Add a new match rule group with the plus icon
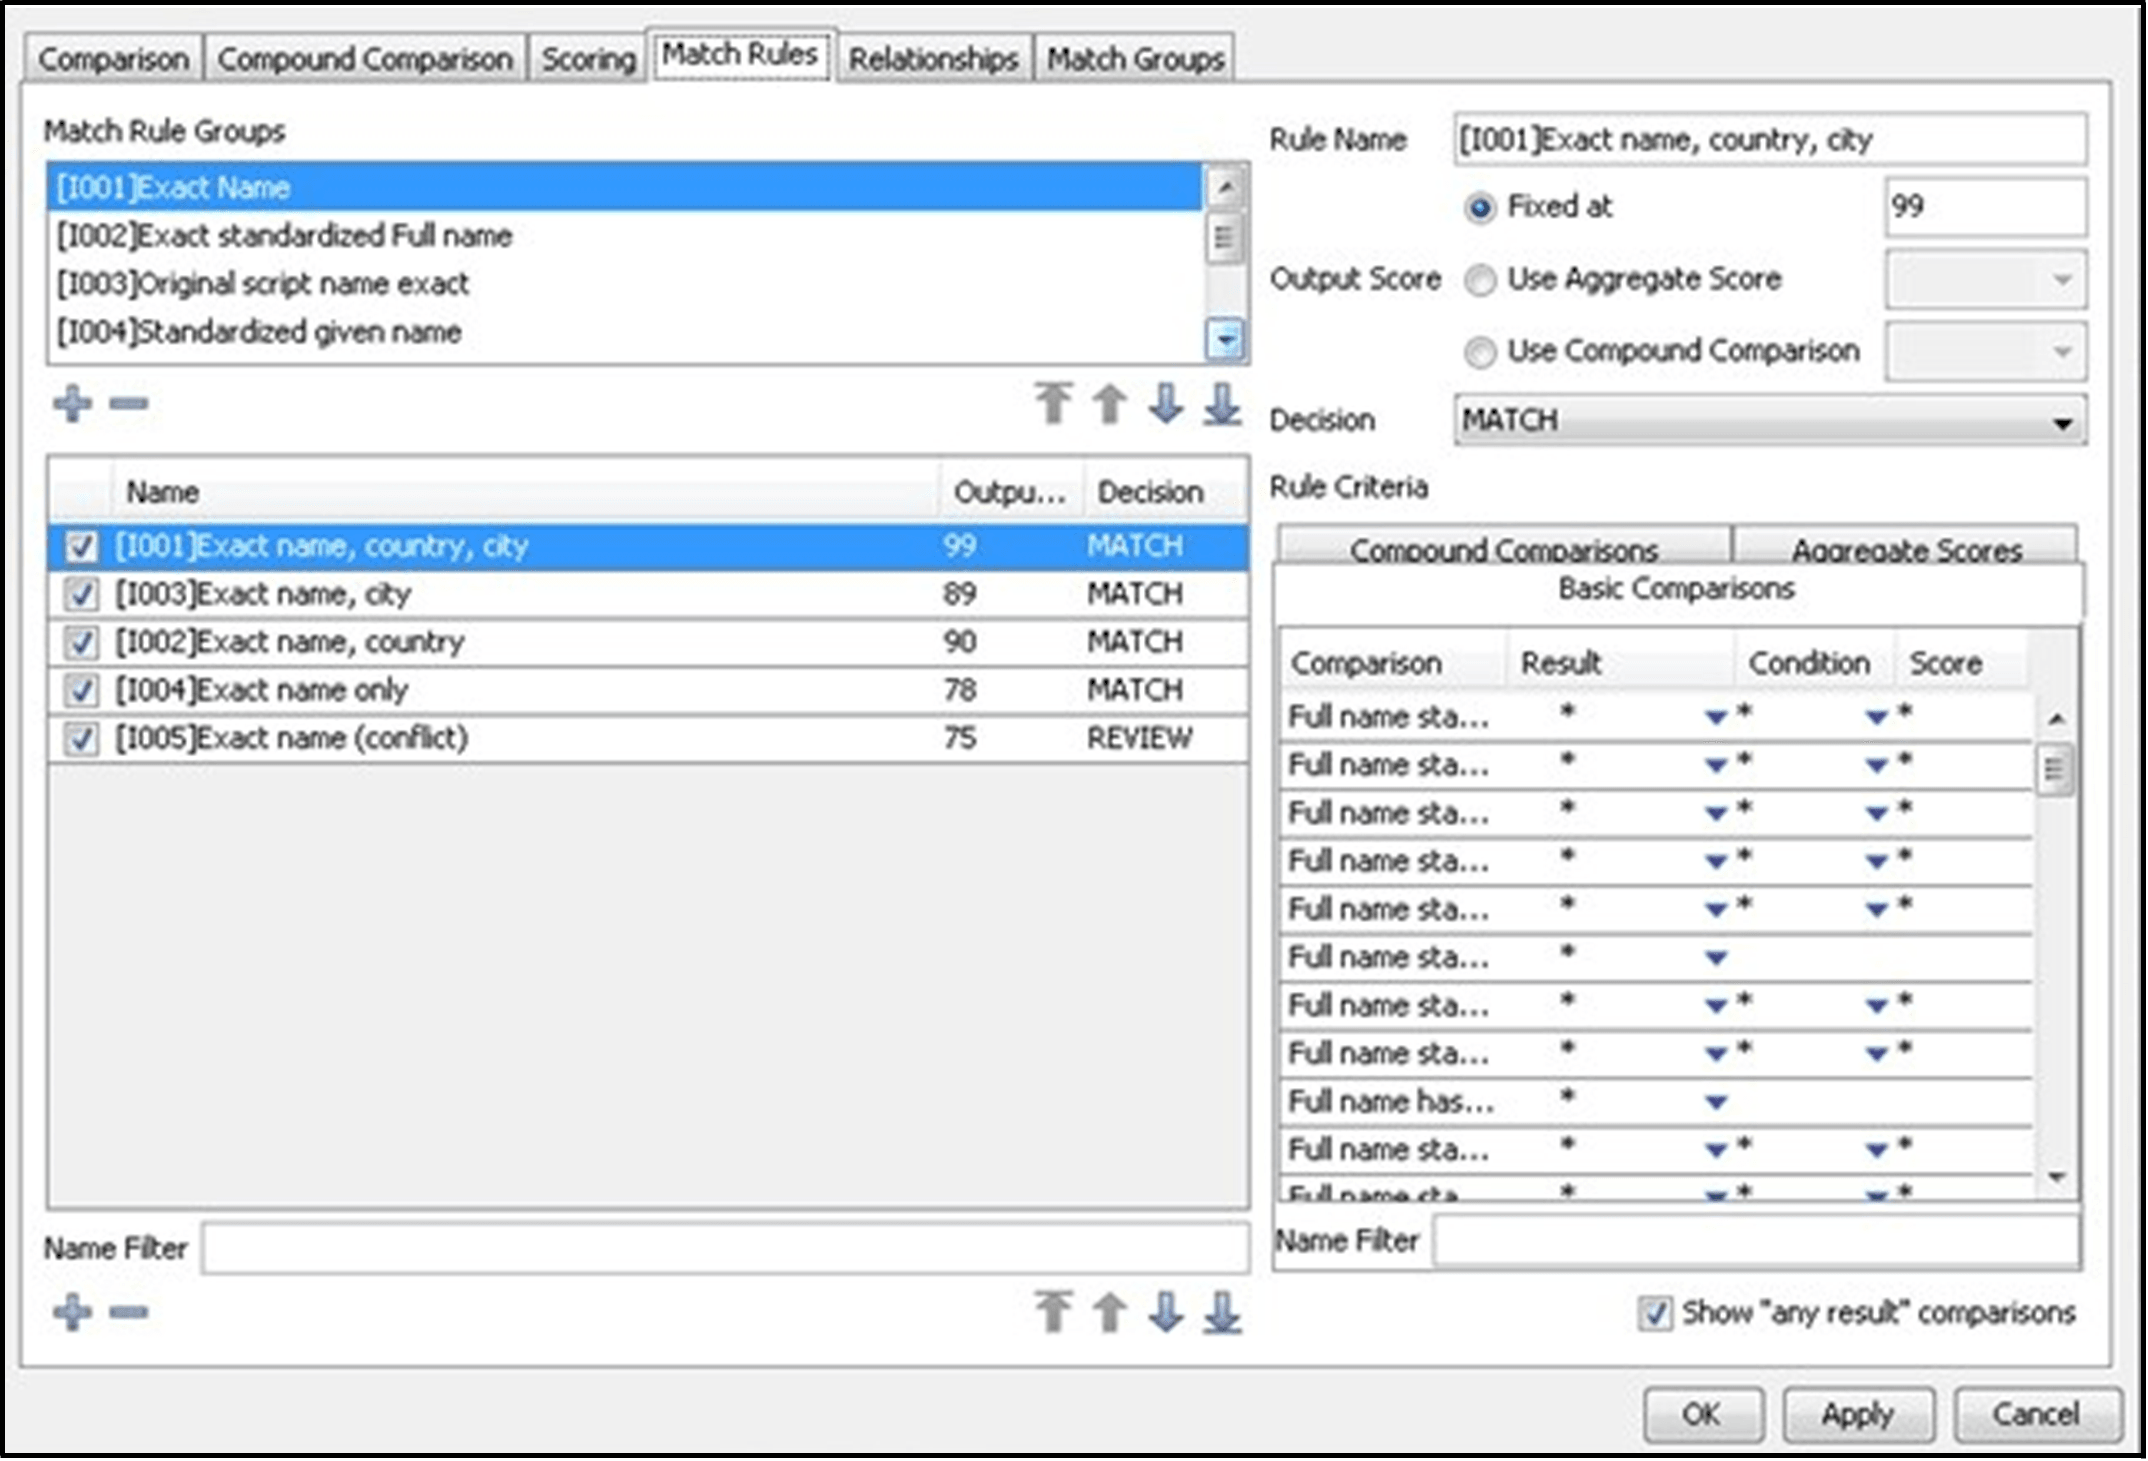This screenshot has height=1461, width=2148. tap(72, 403)
